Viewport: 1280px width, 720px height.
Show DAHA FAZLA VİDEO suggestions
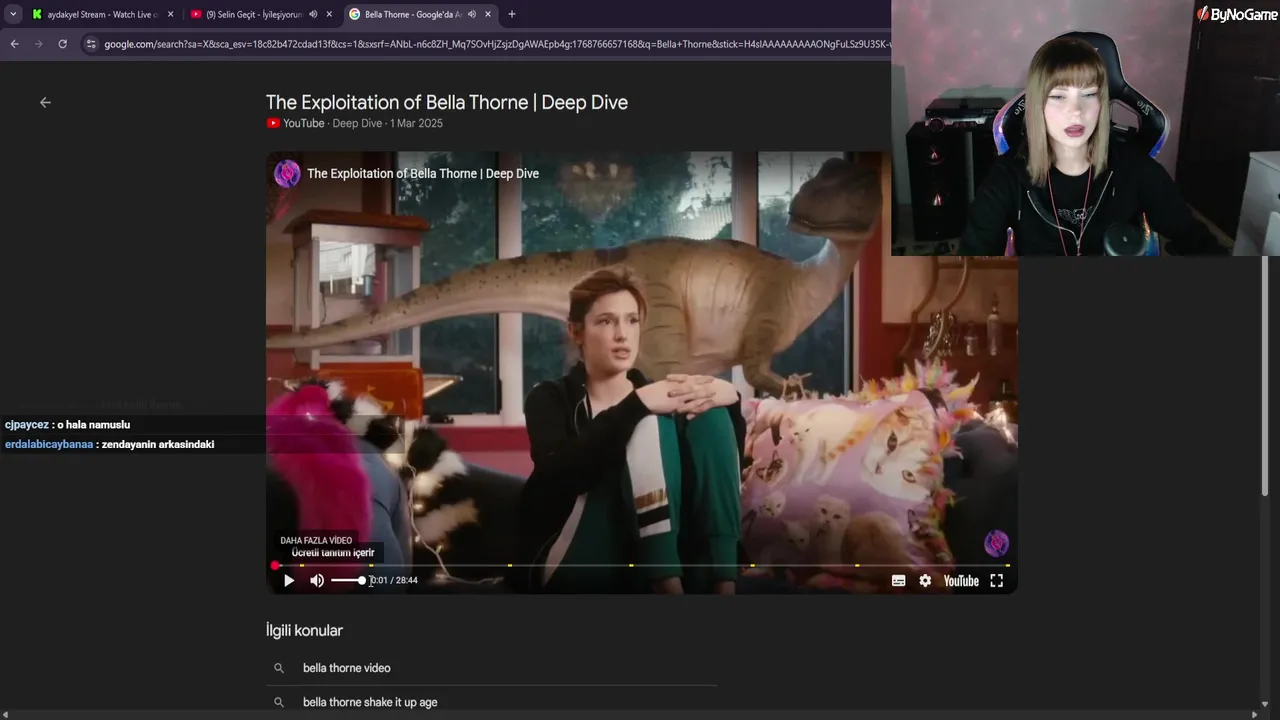(316, 541)
